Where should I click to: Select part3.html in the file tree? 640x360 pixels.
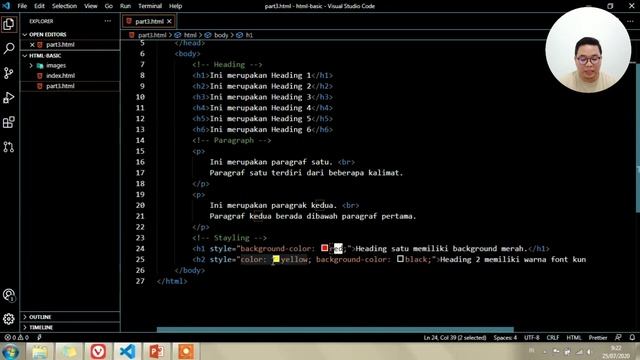[60, 86]
